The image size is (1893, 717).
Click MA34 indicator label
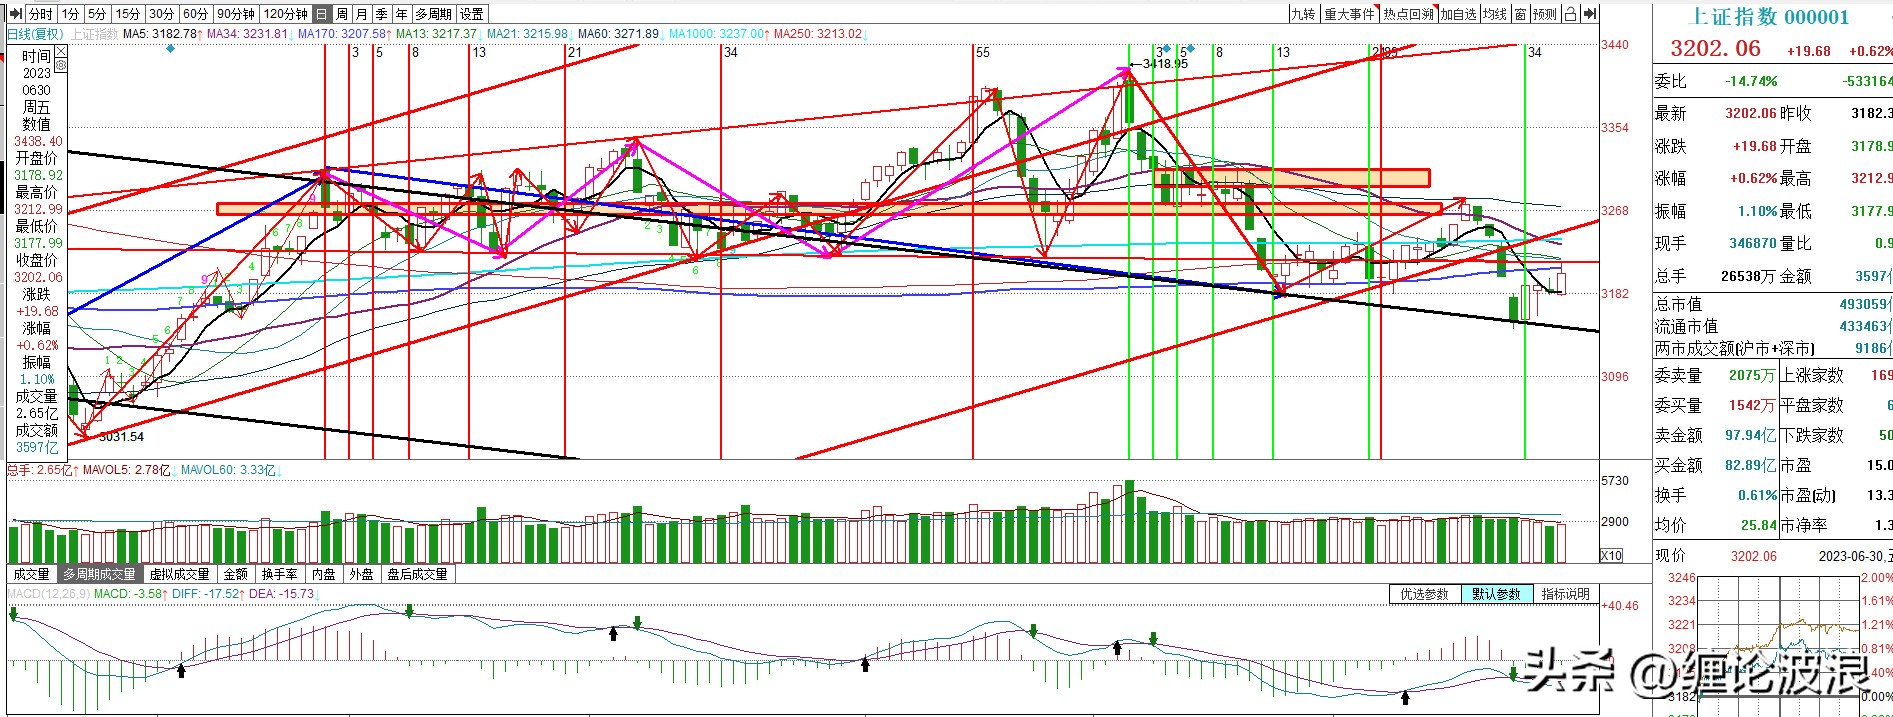click(250, 34)
